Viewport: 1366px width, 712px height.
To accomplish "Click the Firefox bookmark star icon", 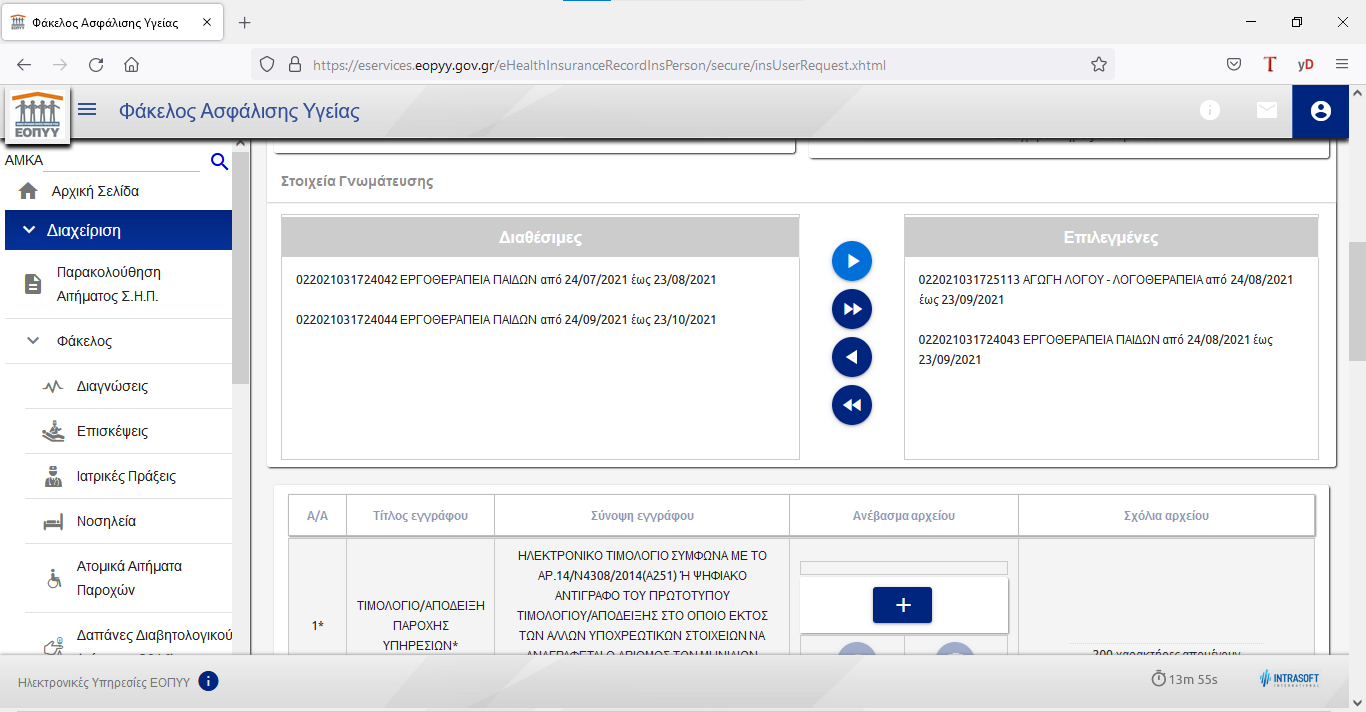I will [1099, 65].
